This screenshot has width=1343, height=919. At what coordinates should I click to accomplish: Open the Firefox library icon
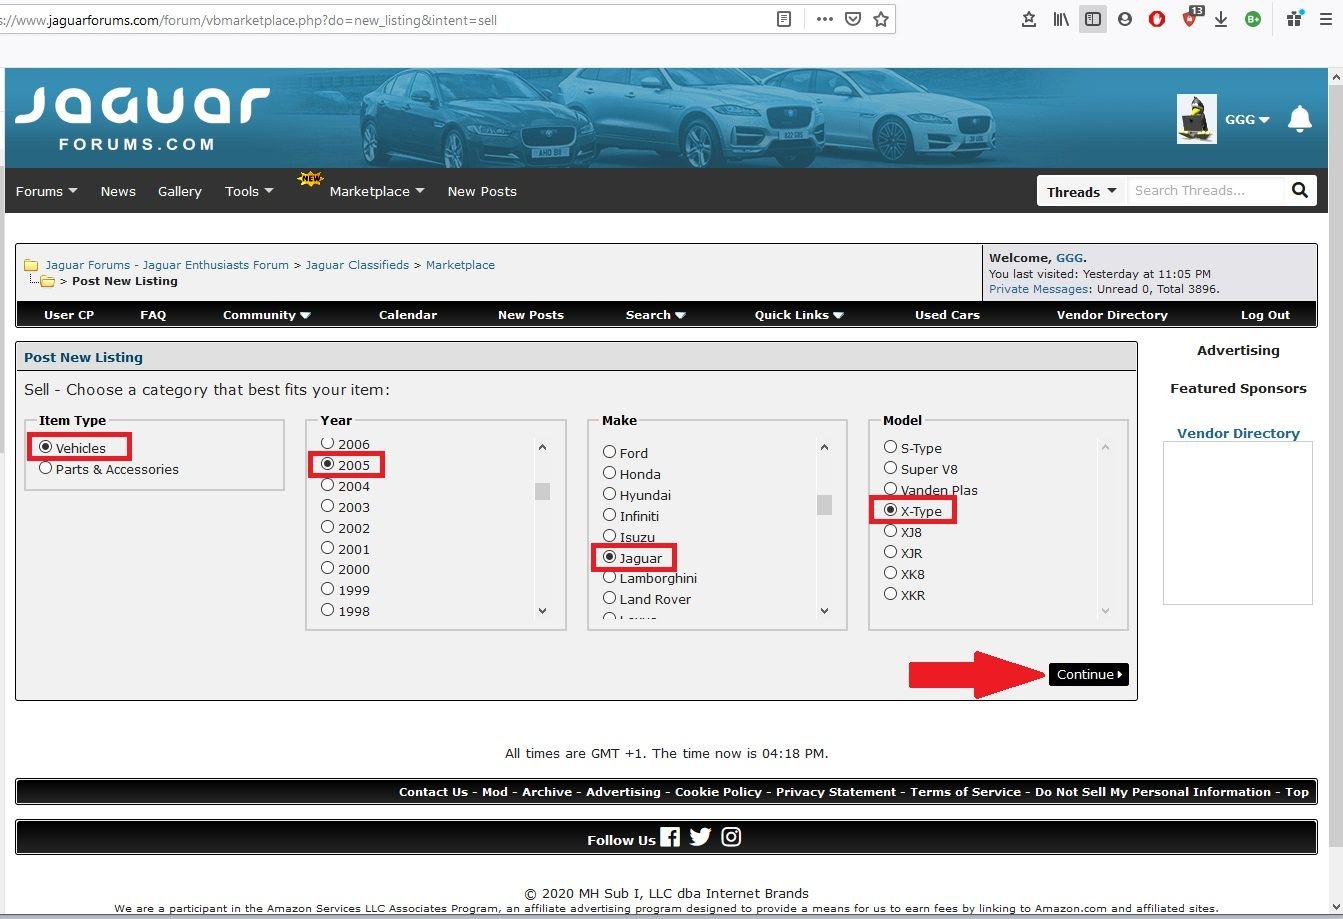(1061, 19)
